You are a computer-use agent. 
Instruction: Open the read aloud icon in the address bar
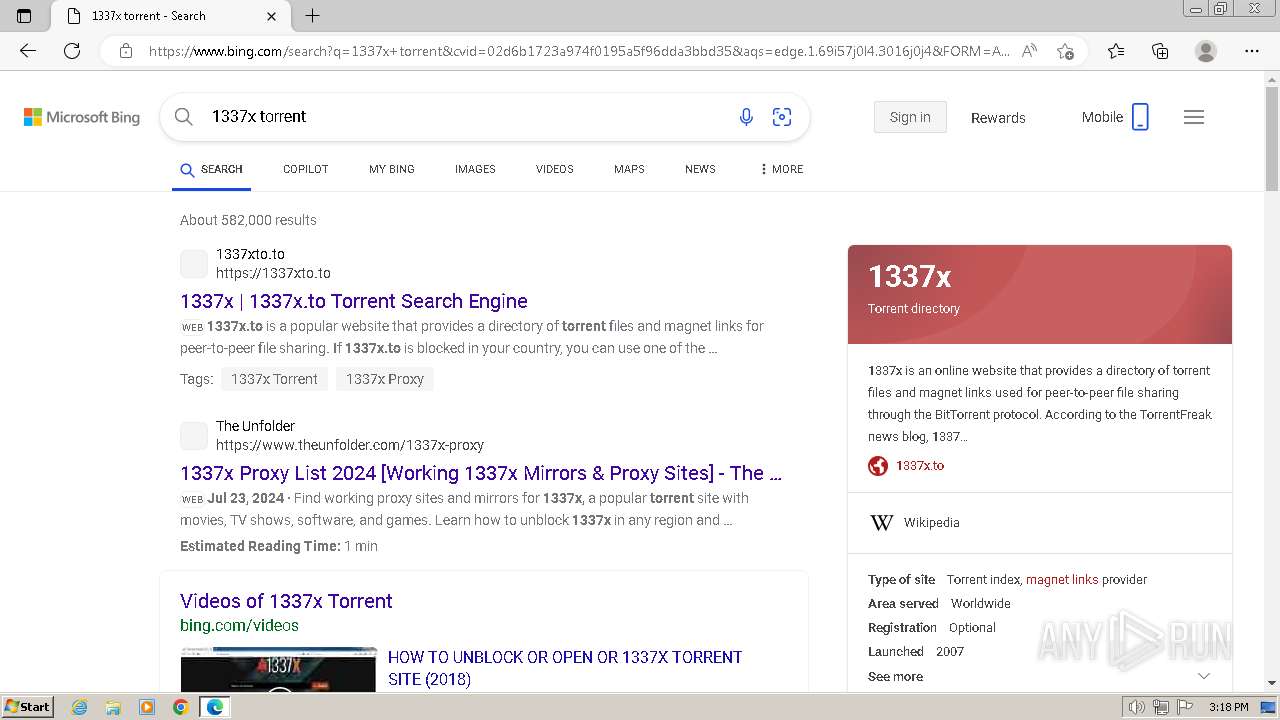tap(1029, 51)
